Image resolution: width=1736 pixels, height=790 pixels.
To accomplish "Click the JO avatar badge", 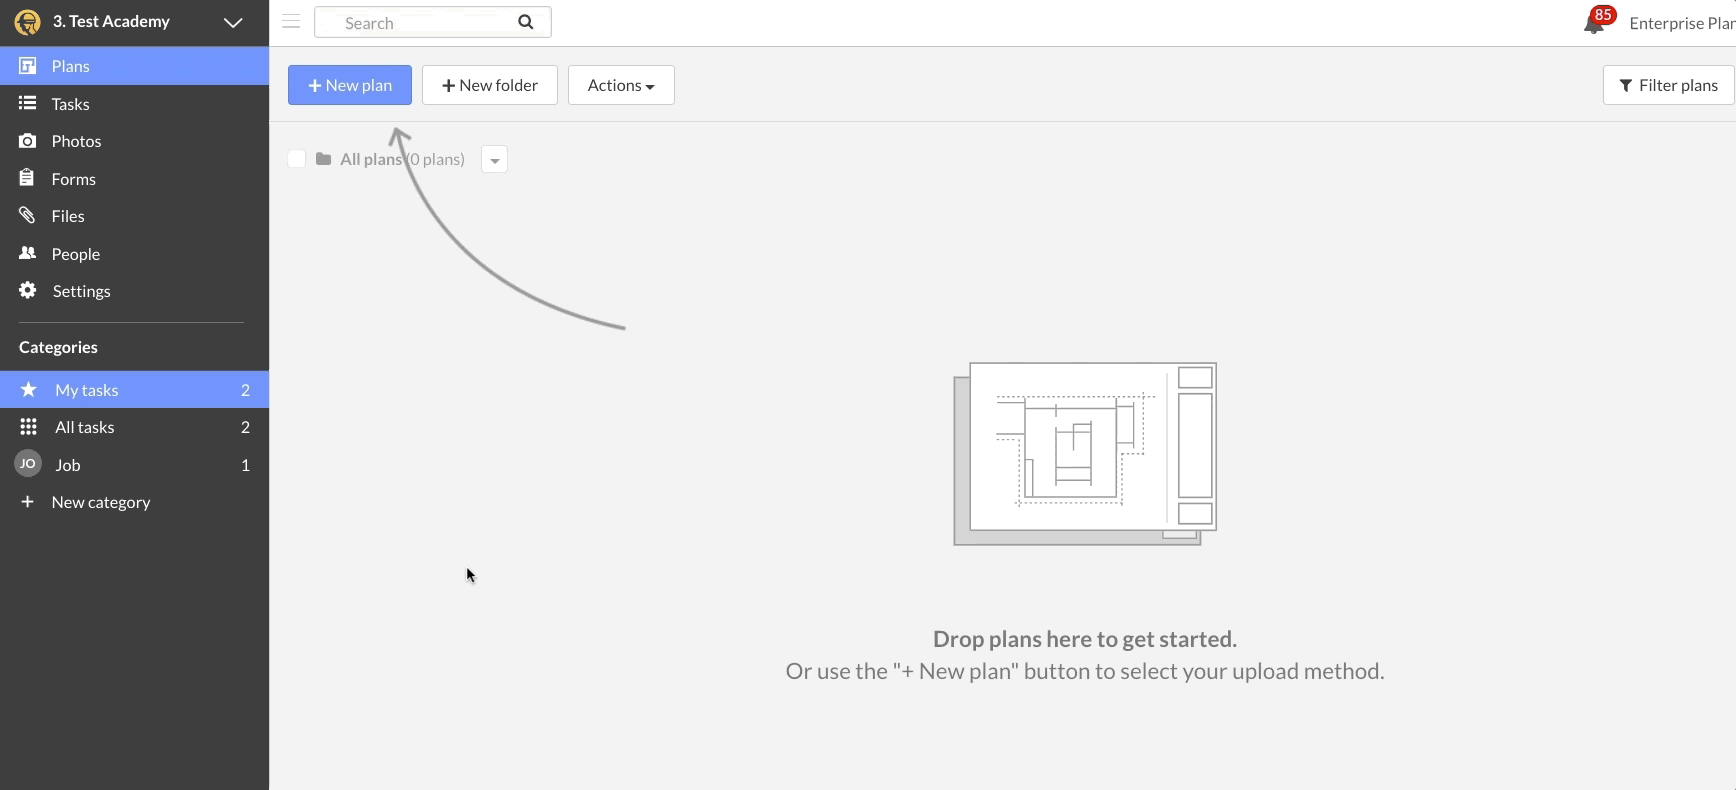I will pos(28,464).
